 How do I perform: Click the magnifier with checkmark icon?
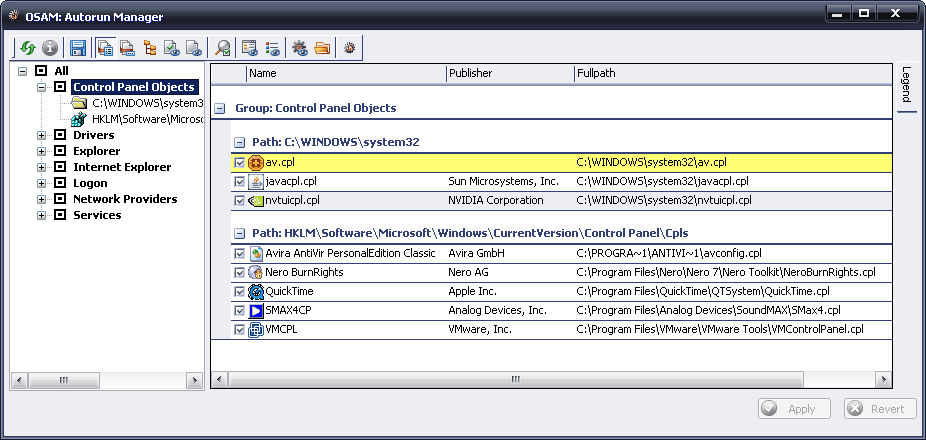click(223, 47)
